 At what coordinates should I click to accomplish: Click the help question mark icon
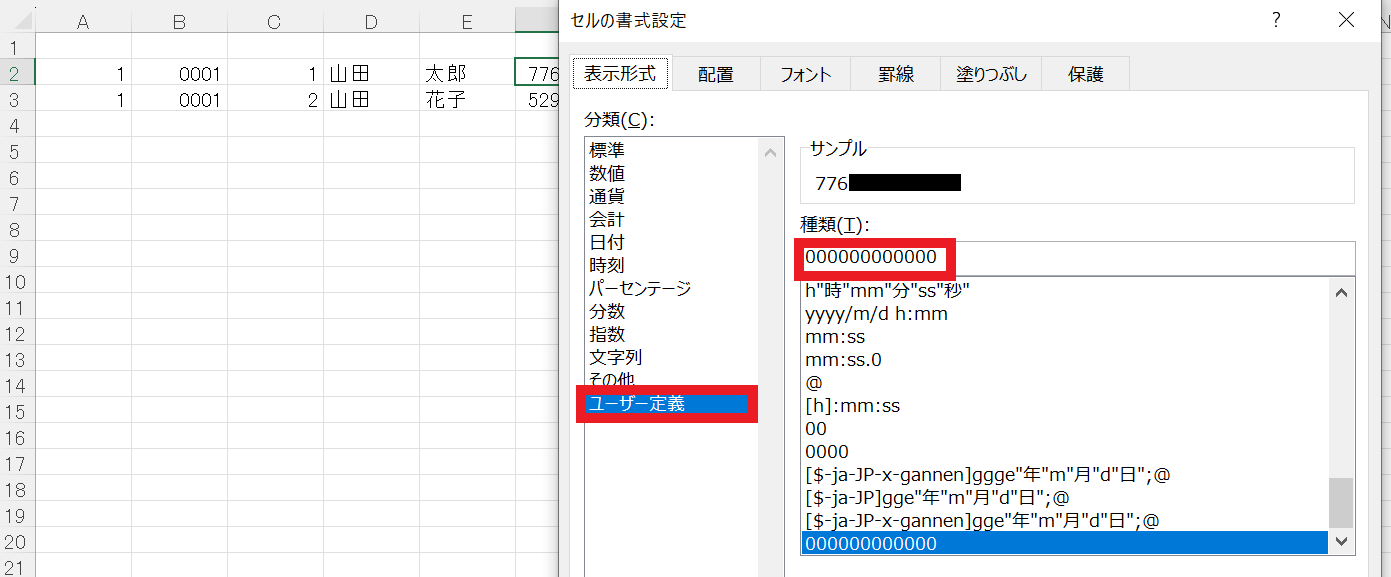pyautogui.click(x=1276, y=21)
